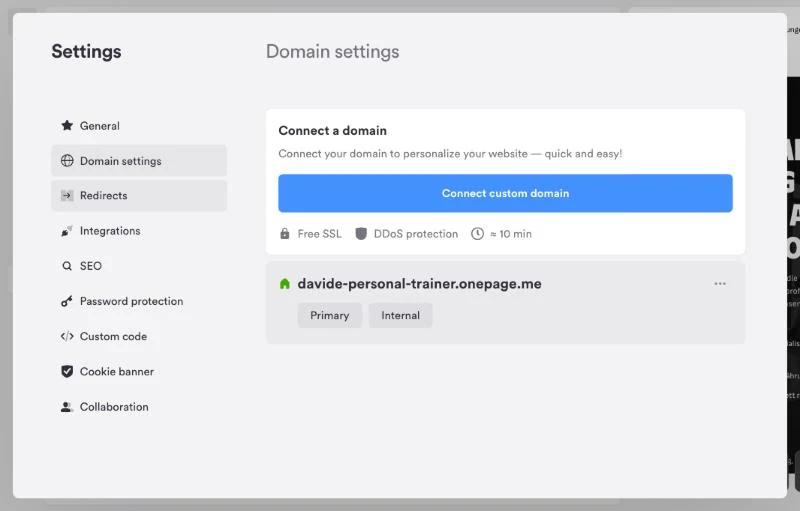This screenshot has width=800, height=511.
Task: Click the Free SSL label
Action: coord(319,234)
